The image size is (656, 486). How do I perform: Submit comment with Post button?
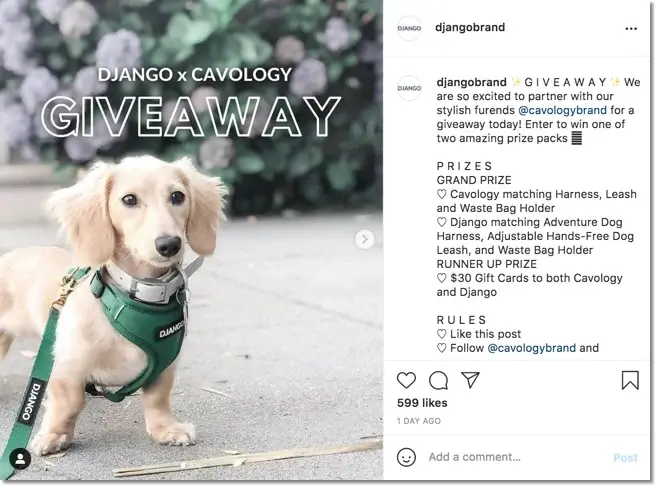click(625, 458)
